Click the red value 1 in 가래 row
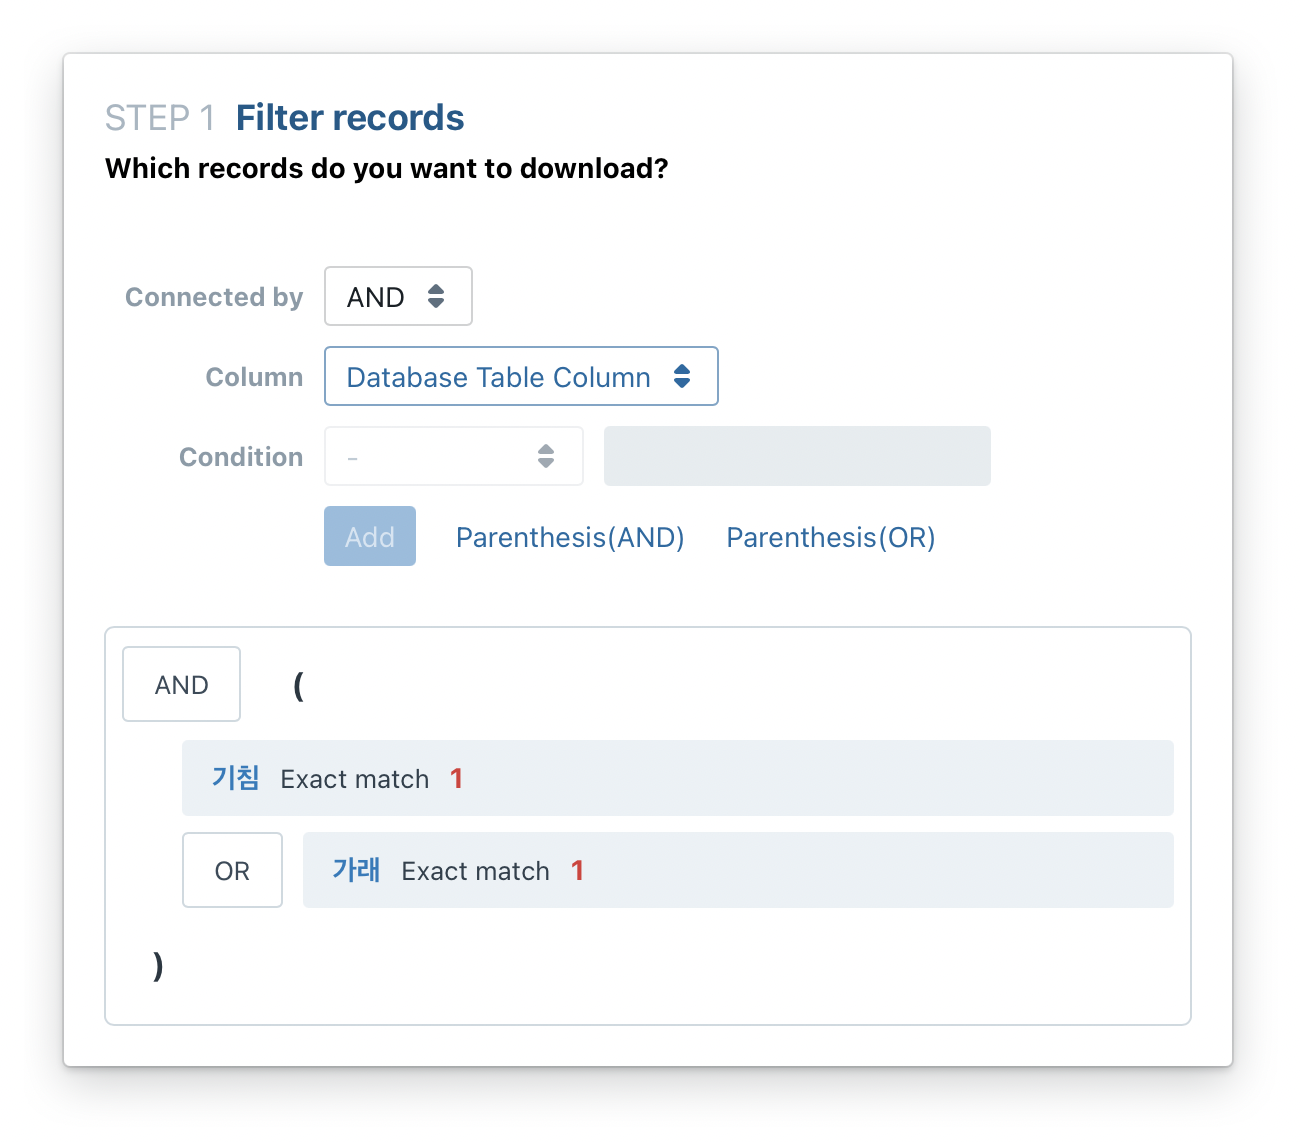Viewport: 1300px width, 1142px height. [x=577, y=870]
